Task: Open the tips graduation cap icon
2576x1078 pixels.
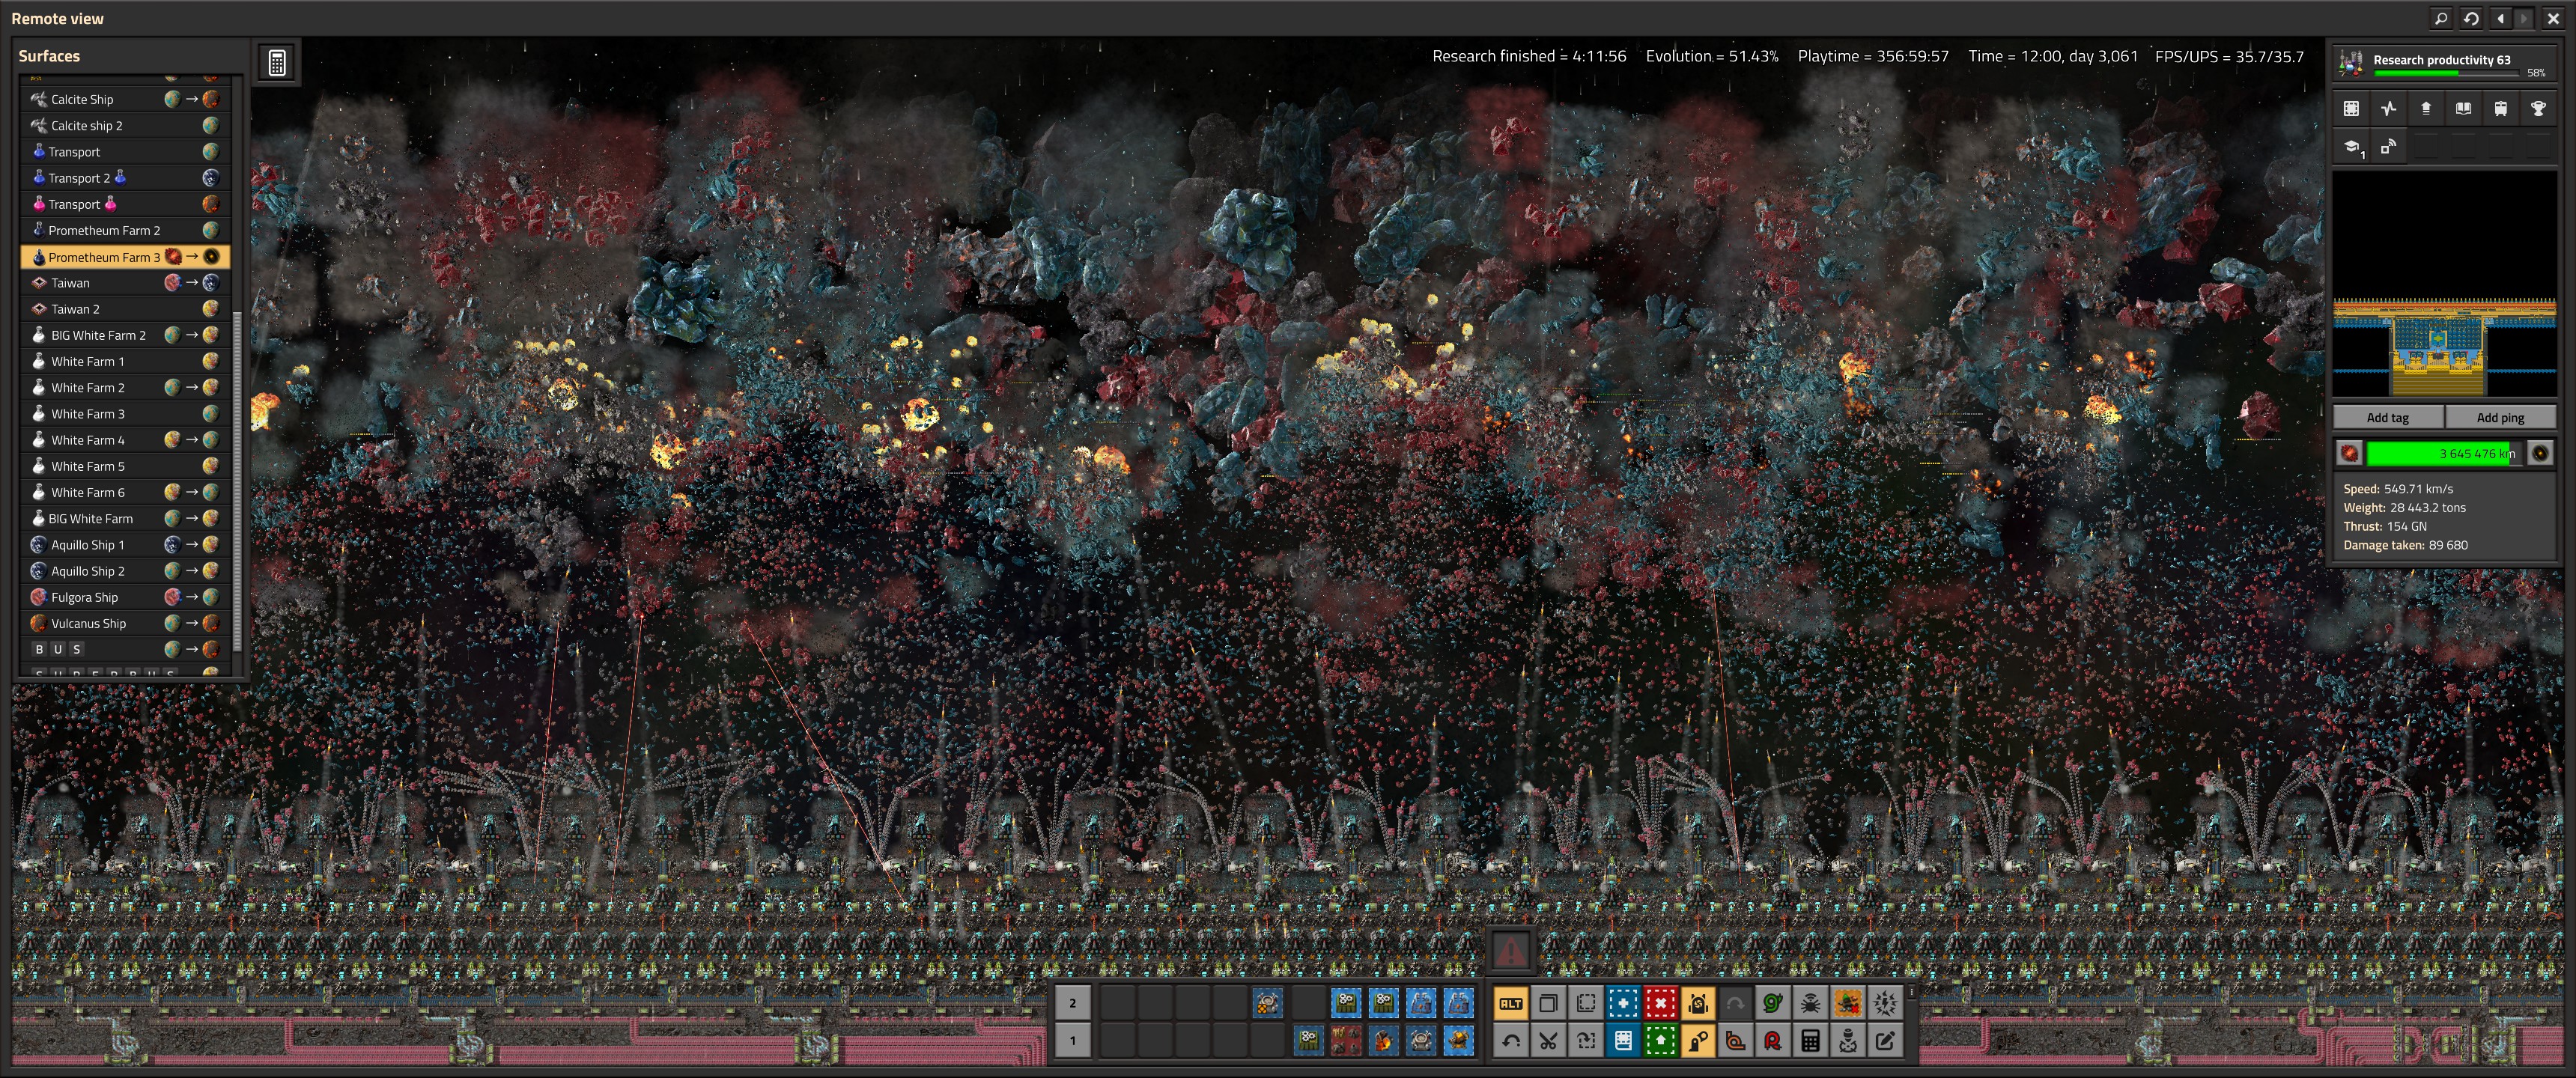Action: 2352,147
